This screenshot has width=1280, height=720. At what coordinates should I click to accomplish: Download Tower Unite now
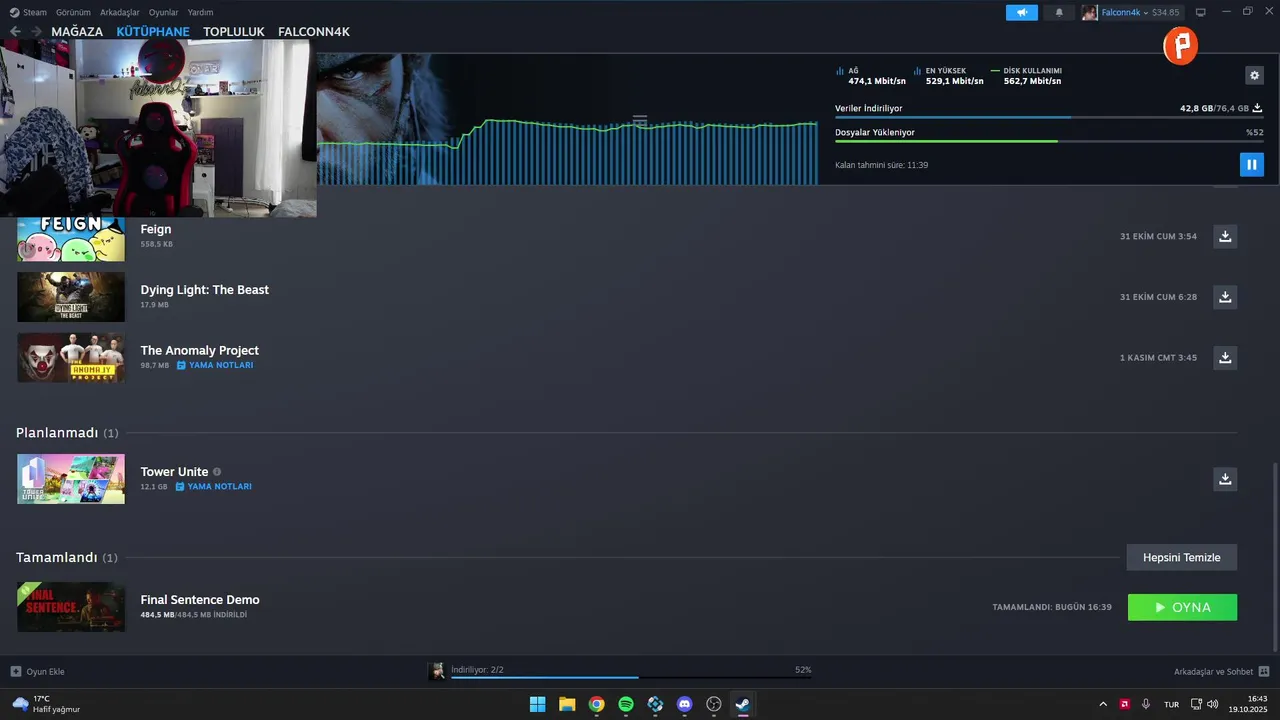(1225, 479)
